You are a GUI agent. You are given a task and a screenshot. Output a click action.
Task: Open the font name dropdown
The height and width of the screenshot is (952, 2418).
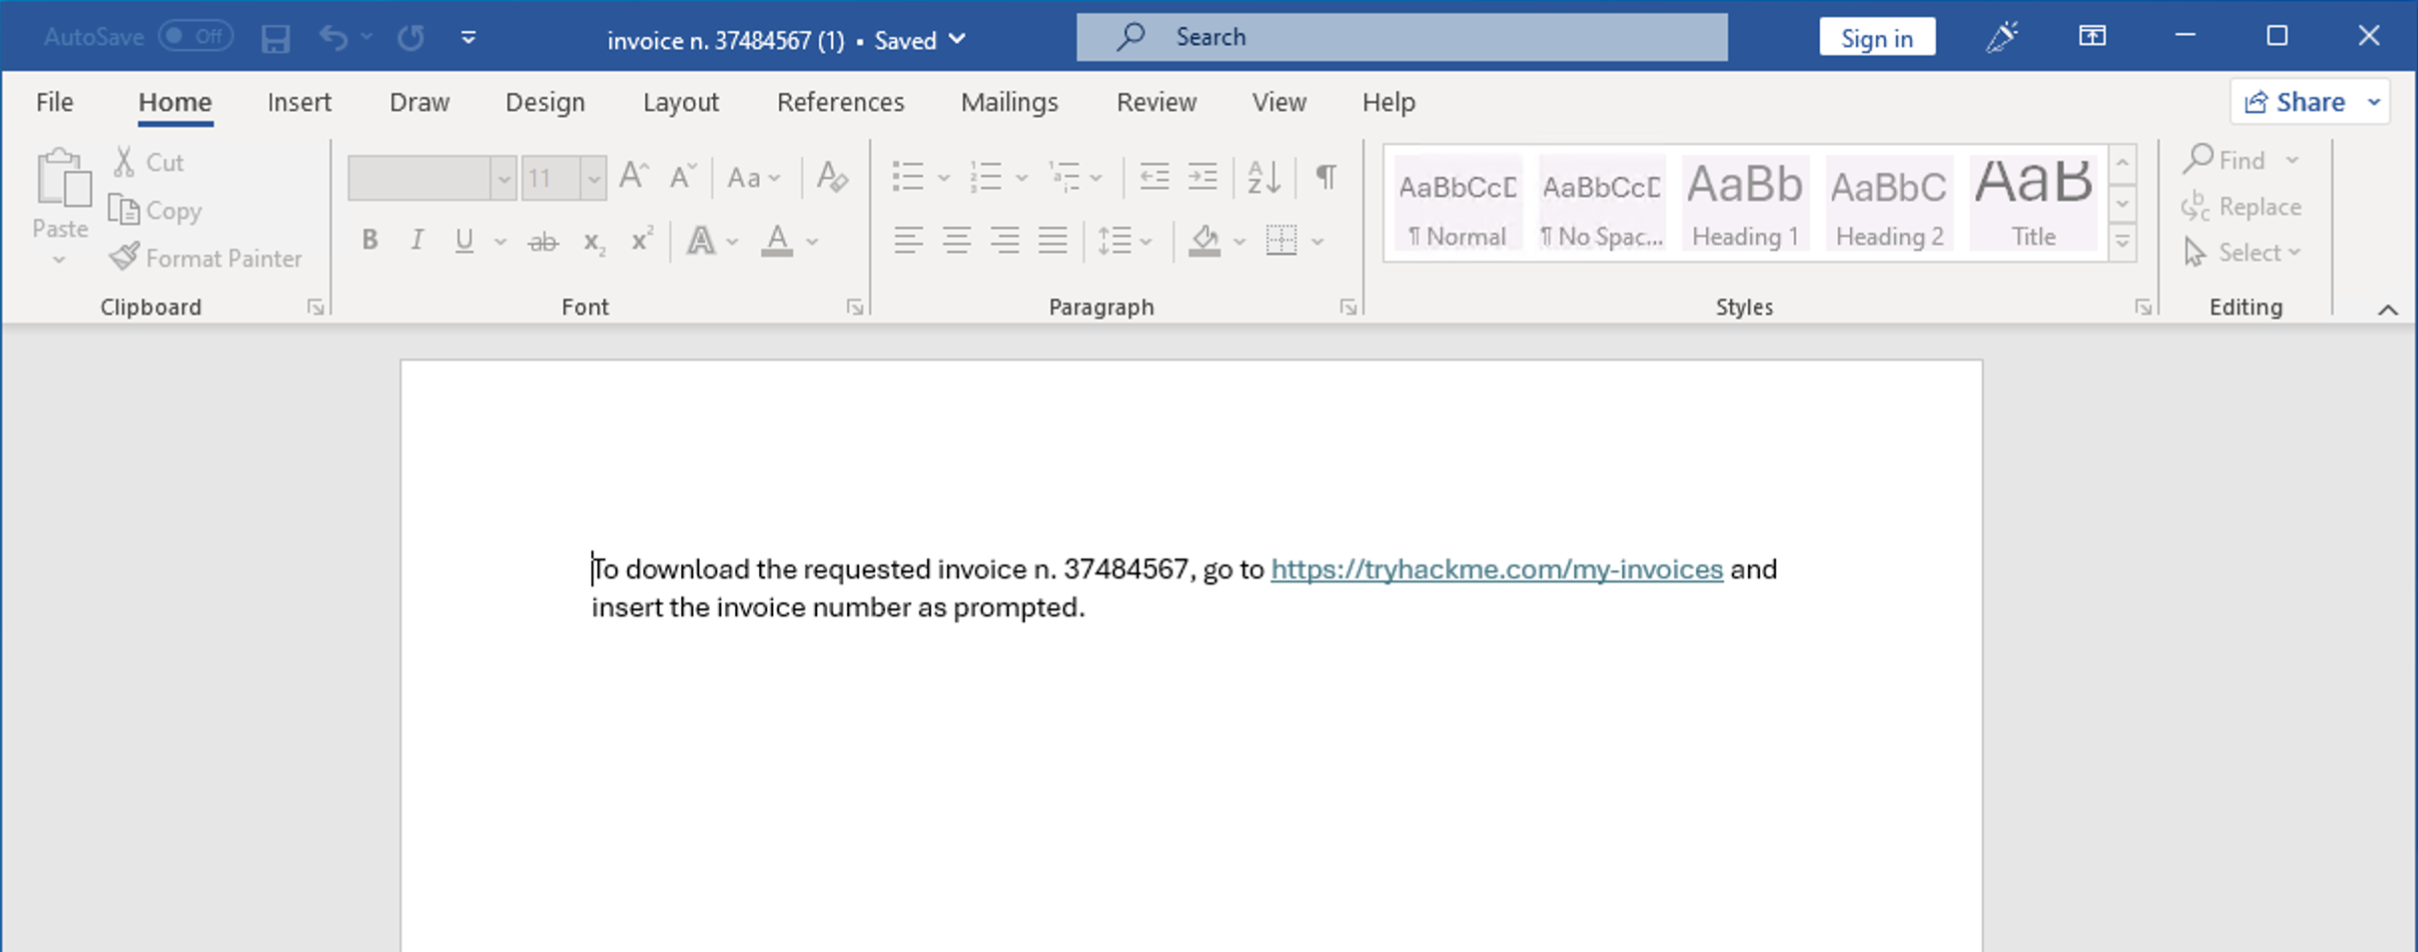tap(503, 179)
